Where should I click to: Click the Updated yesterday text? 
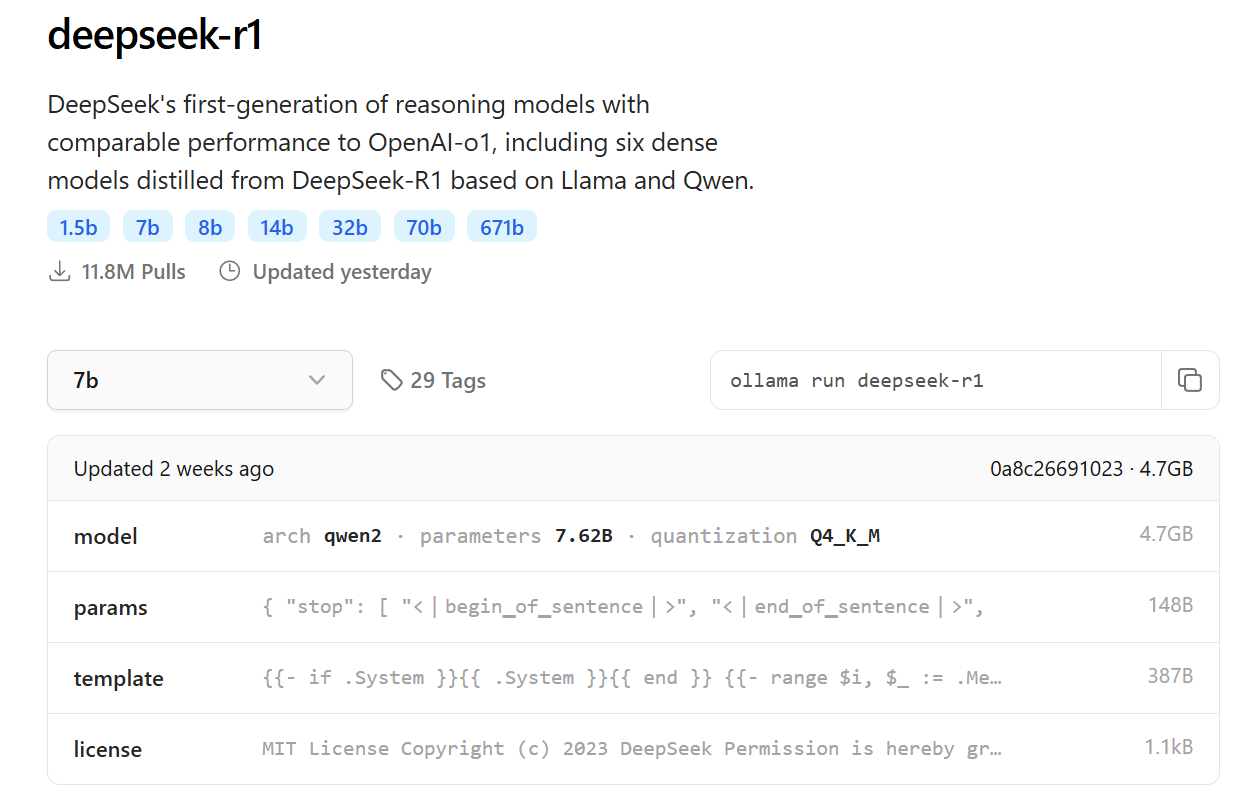point(342,272)
